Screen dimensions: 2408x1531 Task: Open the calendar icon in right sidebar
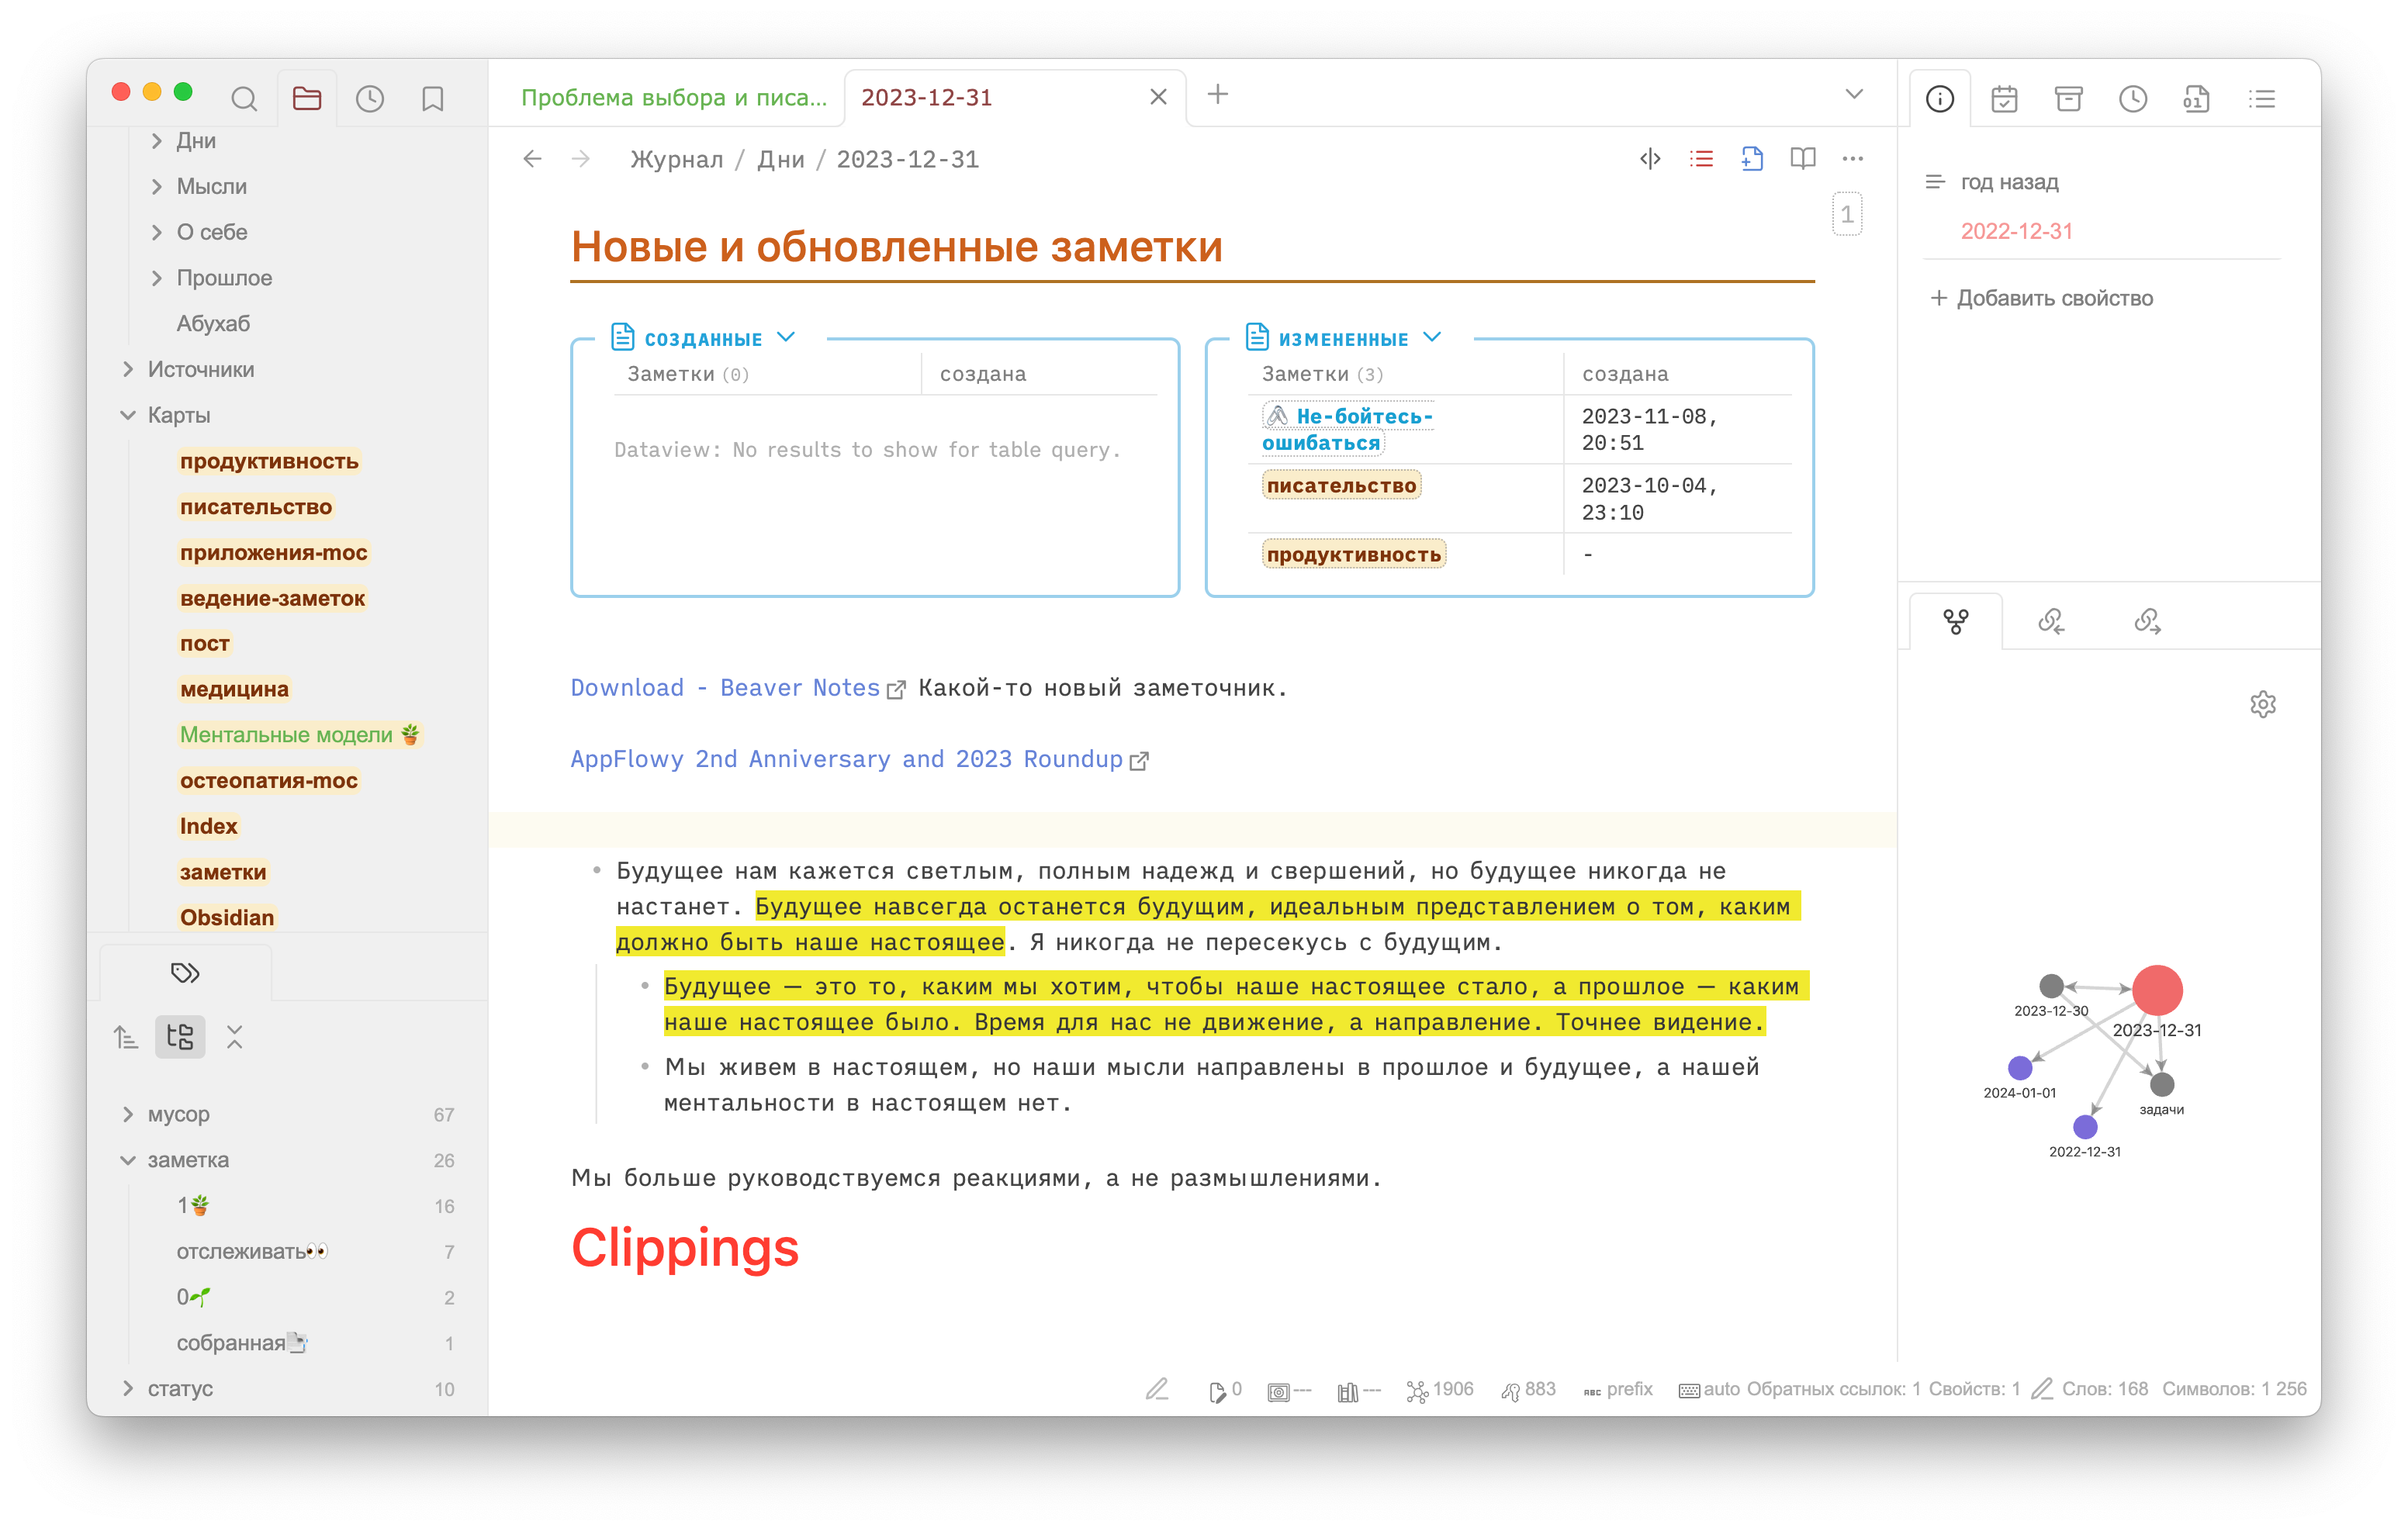[2004, 98]
